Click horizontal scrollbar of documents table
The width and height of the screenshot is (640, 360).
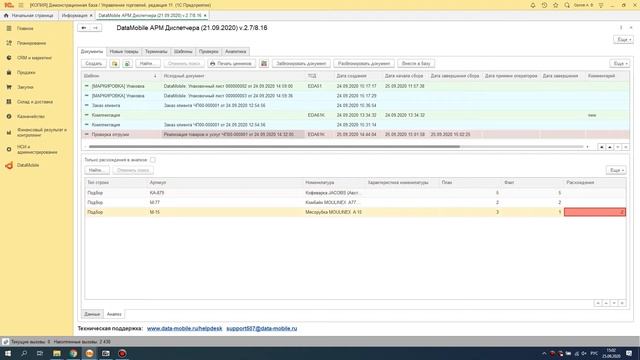(x=274, y=147)
